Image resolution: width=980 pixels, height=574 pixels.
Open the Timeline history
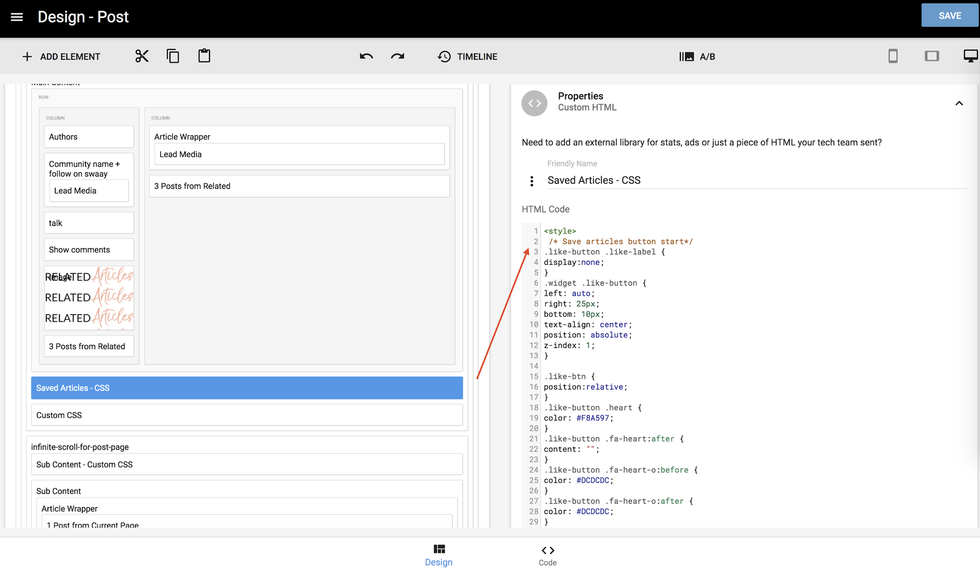click(x=467, y=57)
